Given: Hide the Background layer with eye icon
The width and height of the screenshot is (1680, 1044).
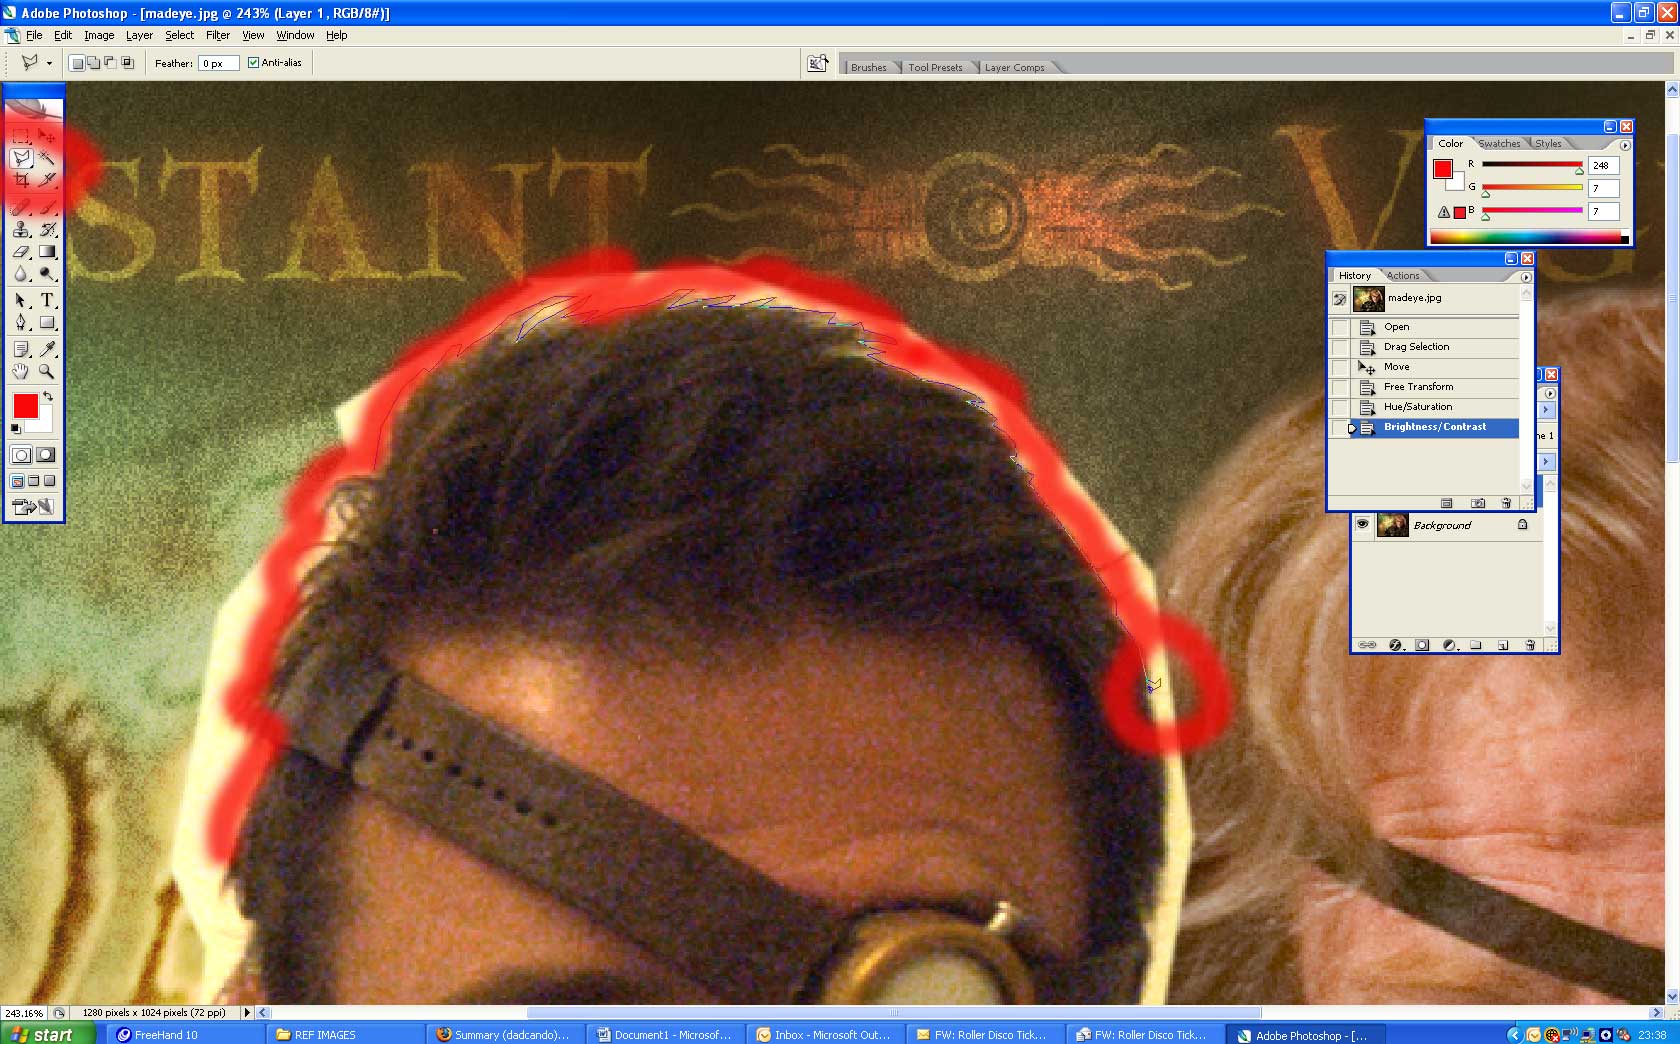Looking at the screenshot, I should (x=1362, y=524).
